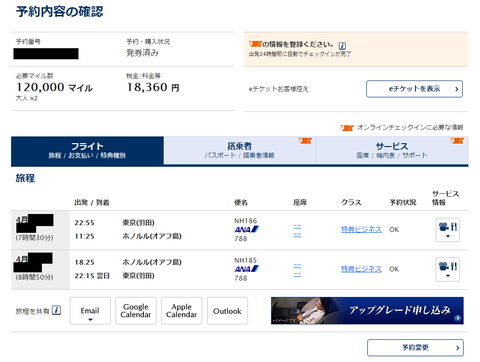Viewport: 480px width, 362px height.
Task: Click the seat icon for flight NH185
Action: 297,270
